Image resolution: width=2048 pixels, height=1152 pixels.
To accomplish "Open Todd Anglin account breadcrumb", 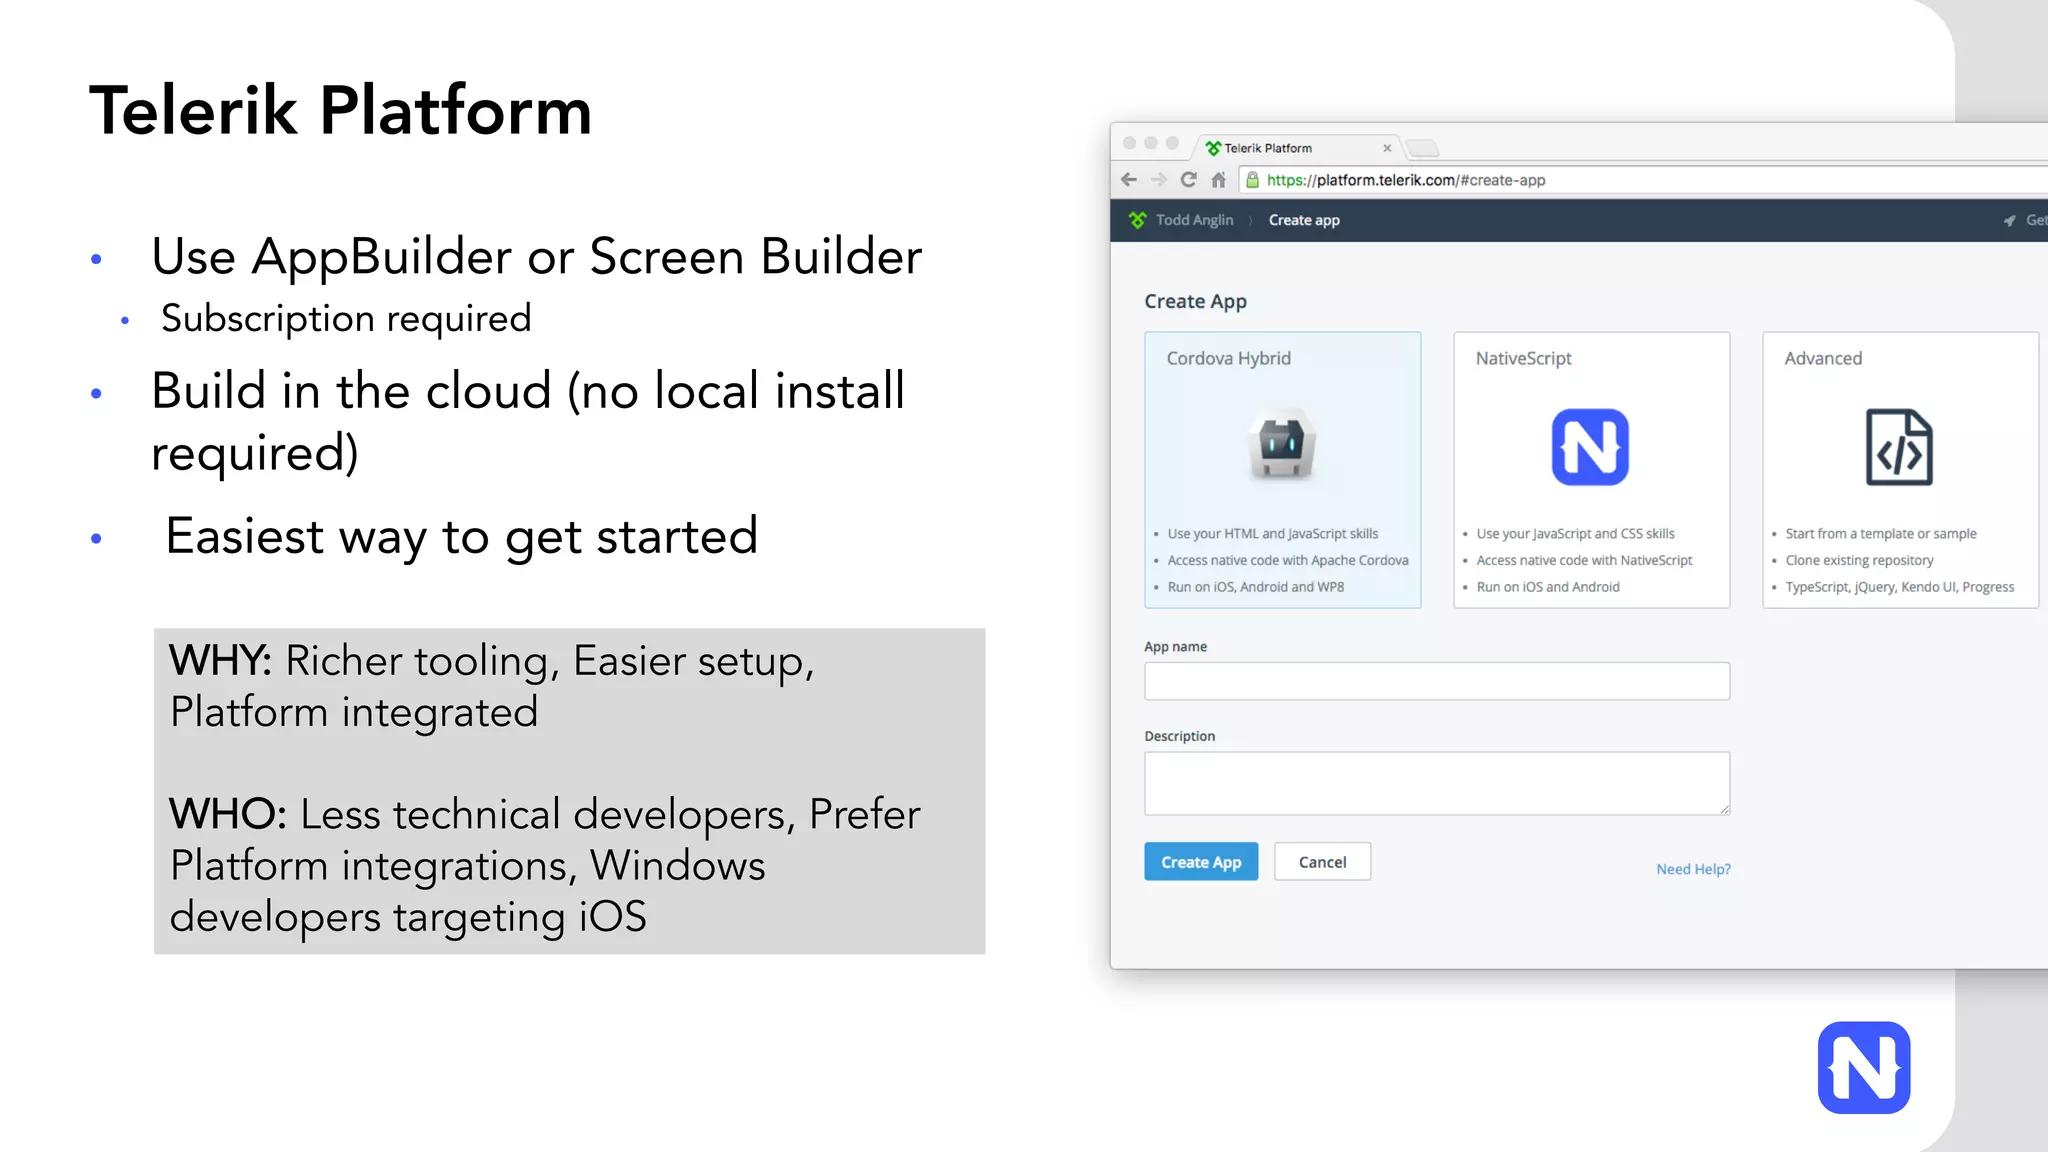I will click(1194, 220).
